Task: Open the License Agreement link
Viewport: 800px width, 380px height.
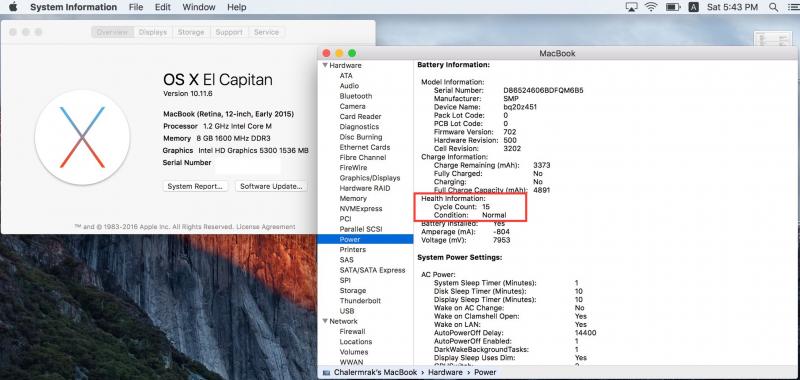Action: pyautogui.click(x=266, y=226)
